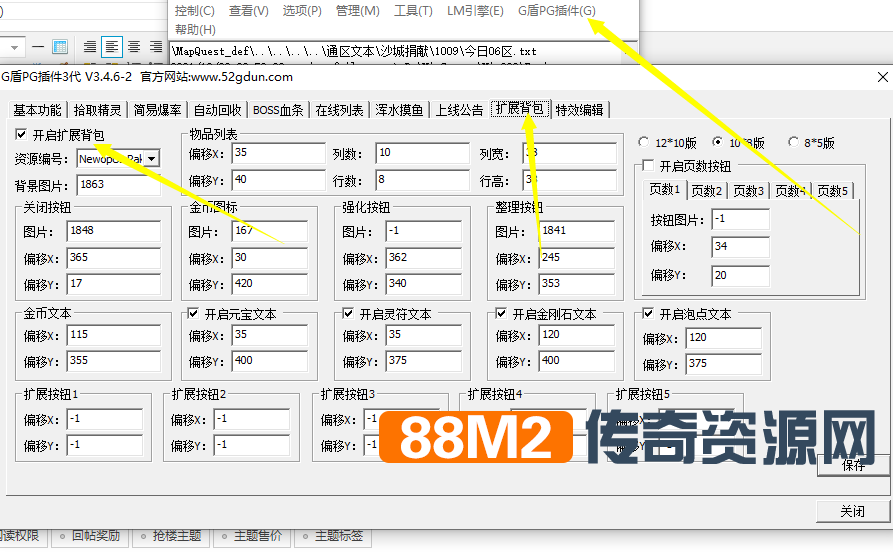Screen dimensions: 893x553
Task: Click 扩展按钮2 偏移Y field
Action: 252,445
